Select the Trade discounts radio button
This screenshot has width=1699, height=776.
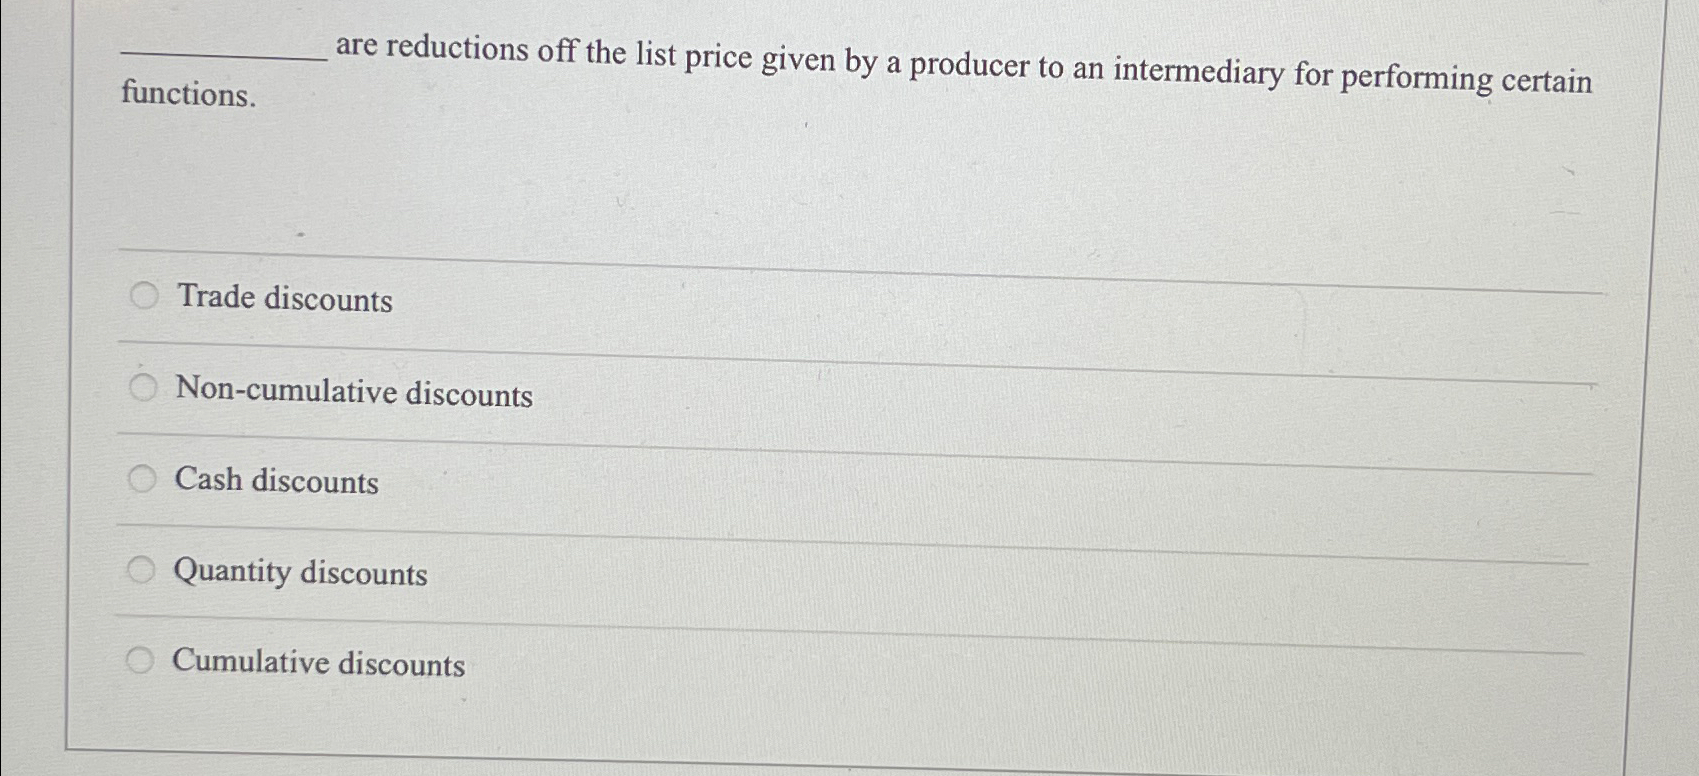tap(143, 295)
